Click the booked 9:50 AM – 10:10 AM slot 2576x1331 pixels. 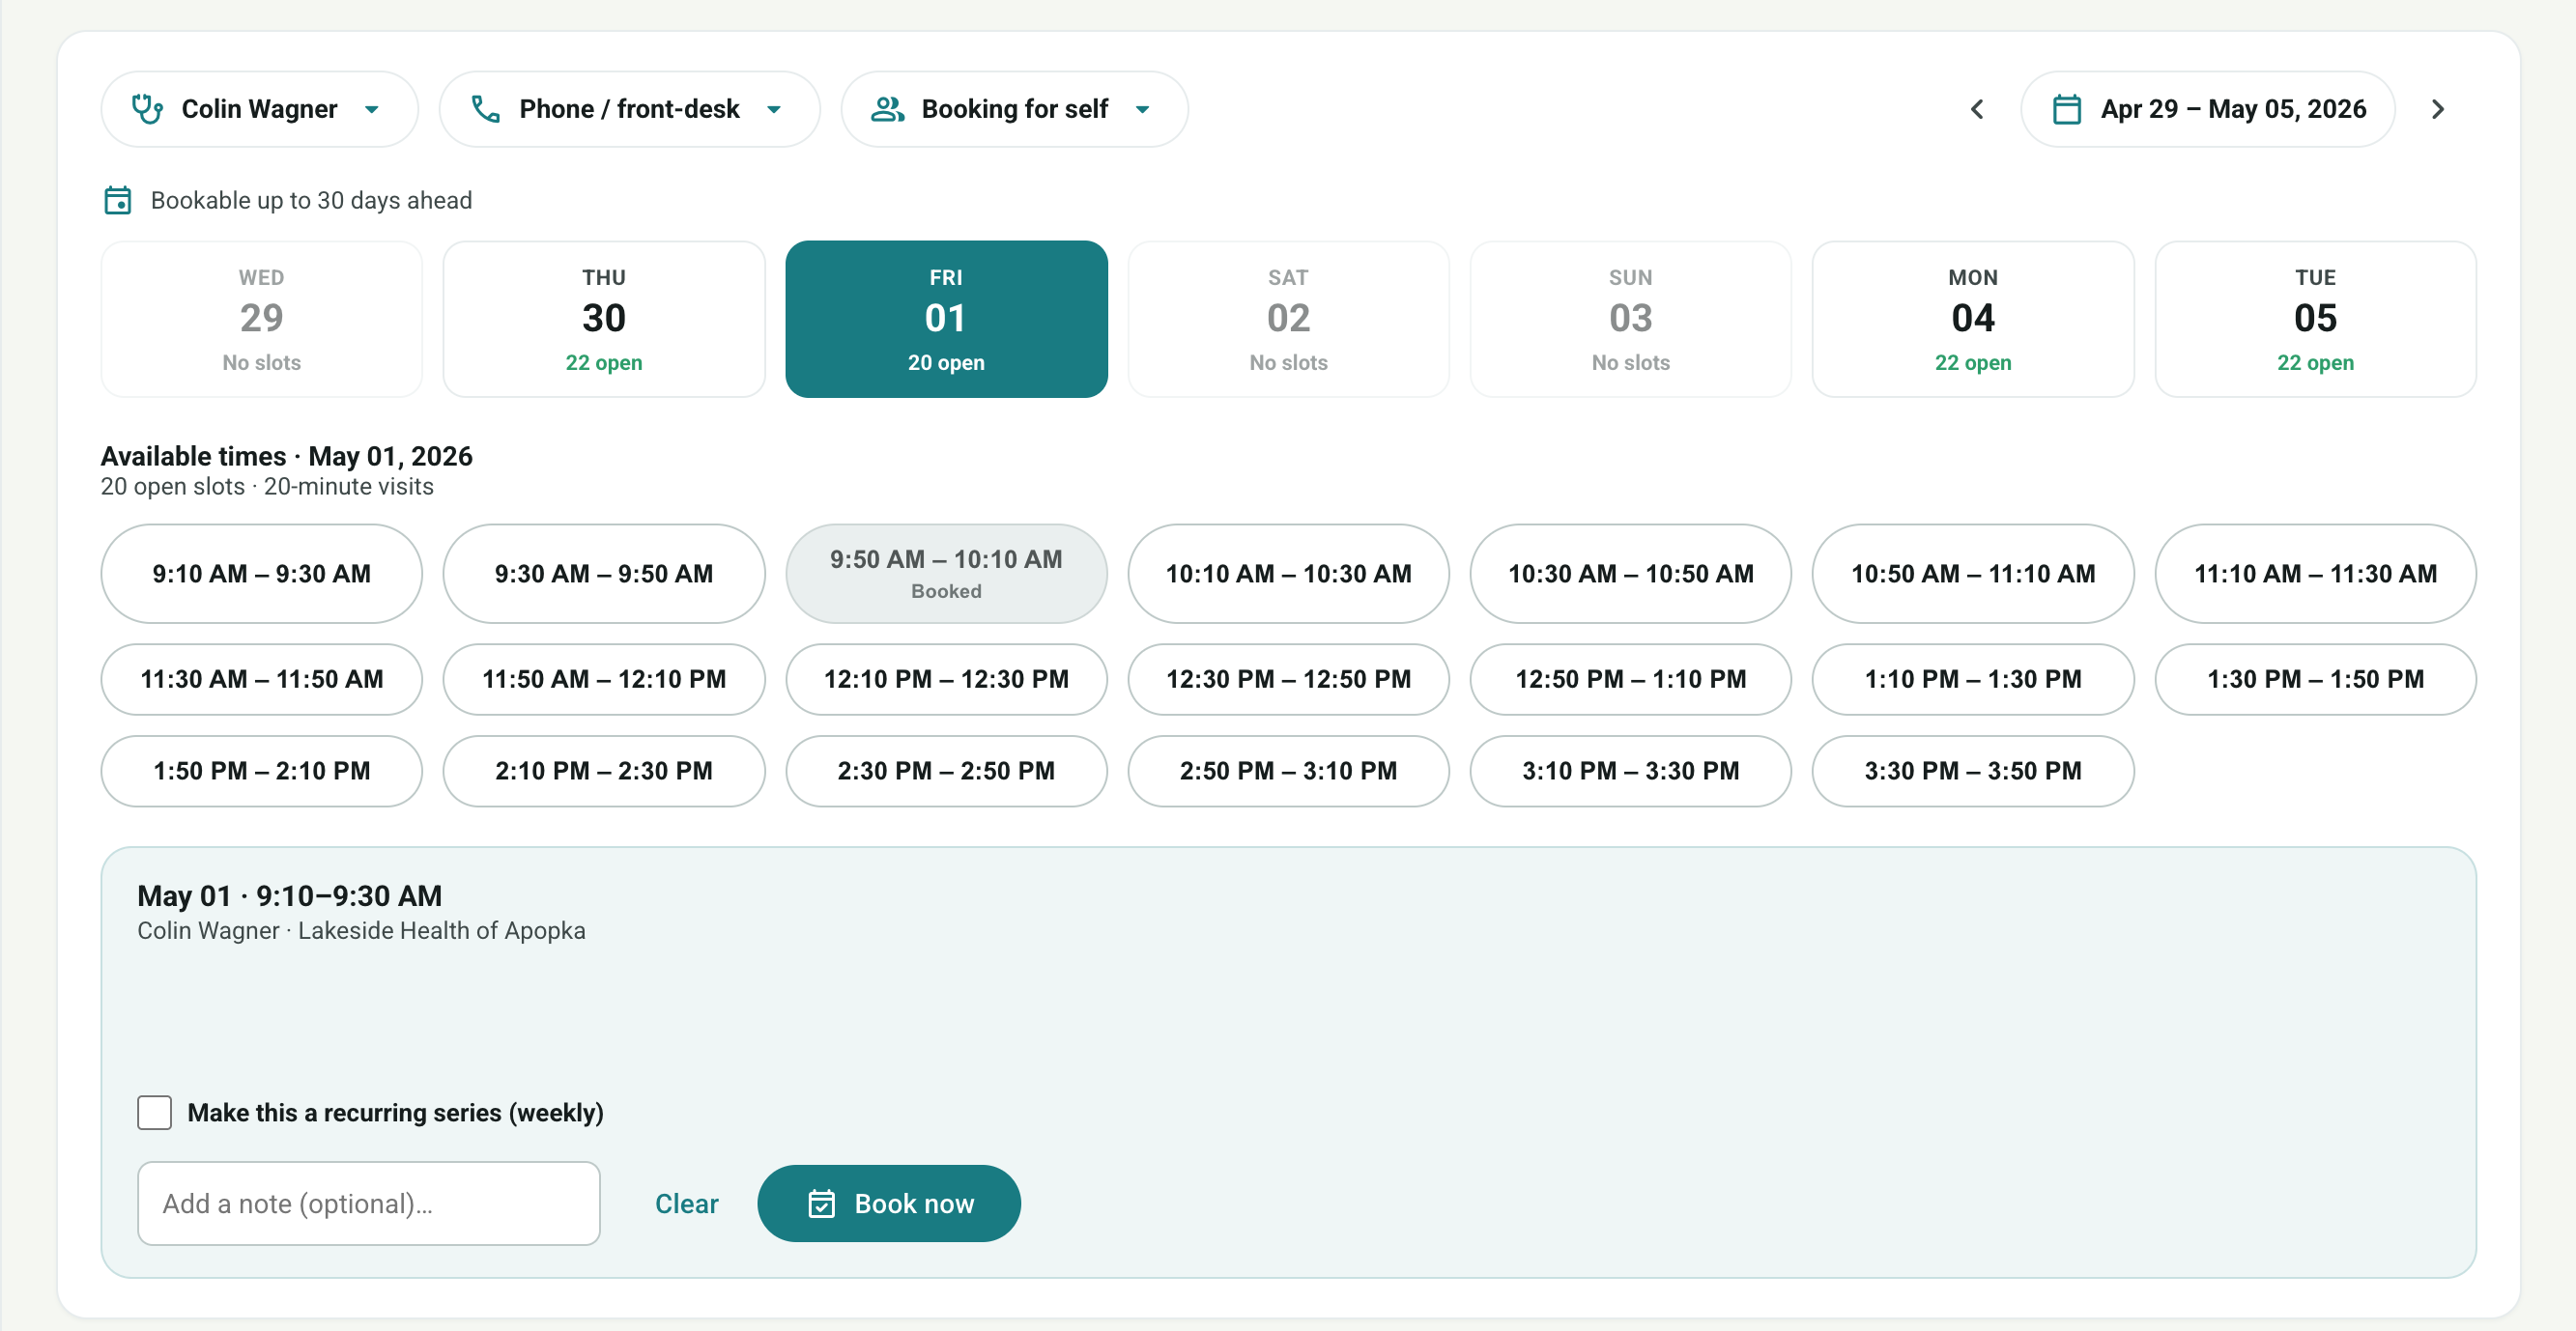(946, 574)
